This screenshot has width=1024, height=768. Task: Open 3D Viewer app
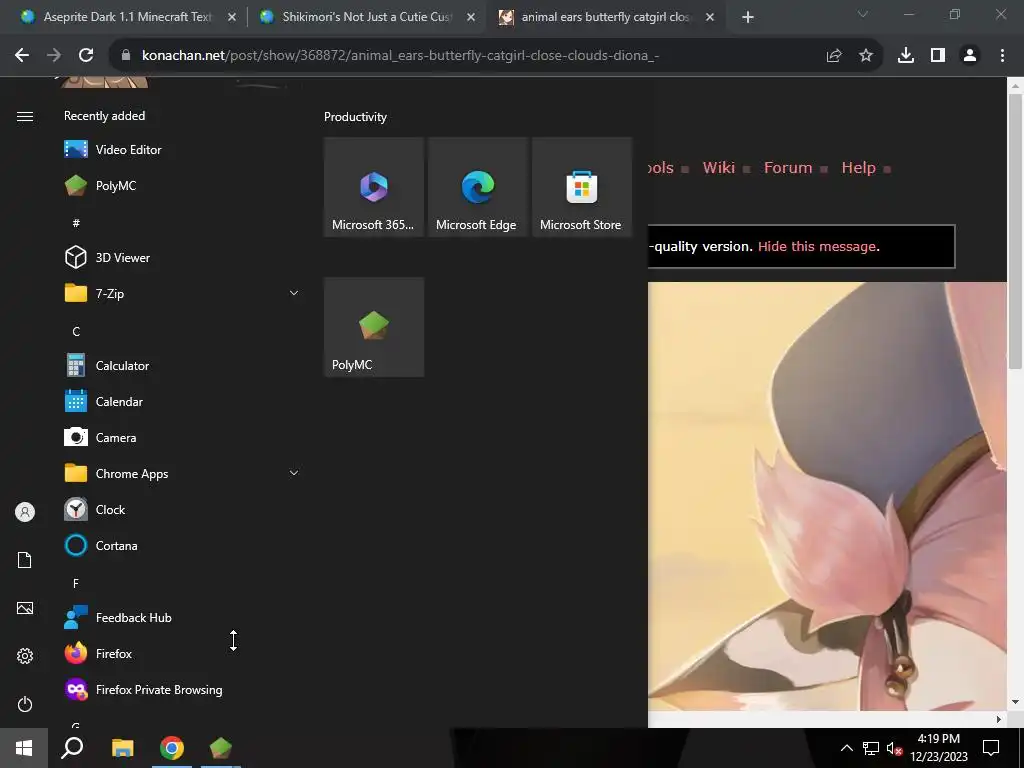(181, 257)
